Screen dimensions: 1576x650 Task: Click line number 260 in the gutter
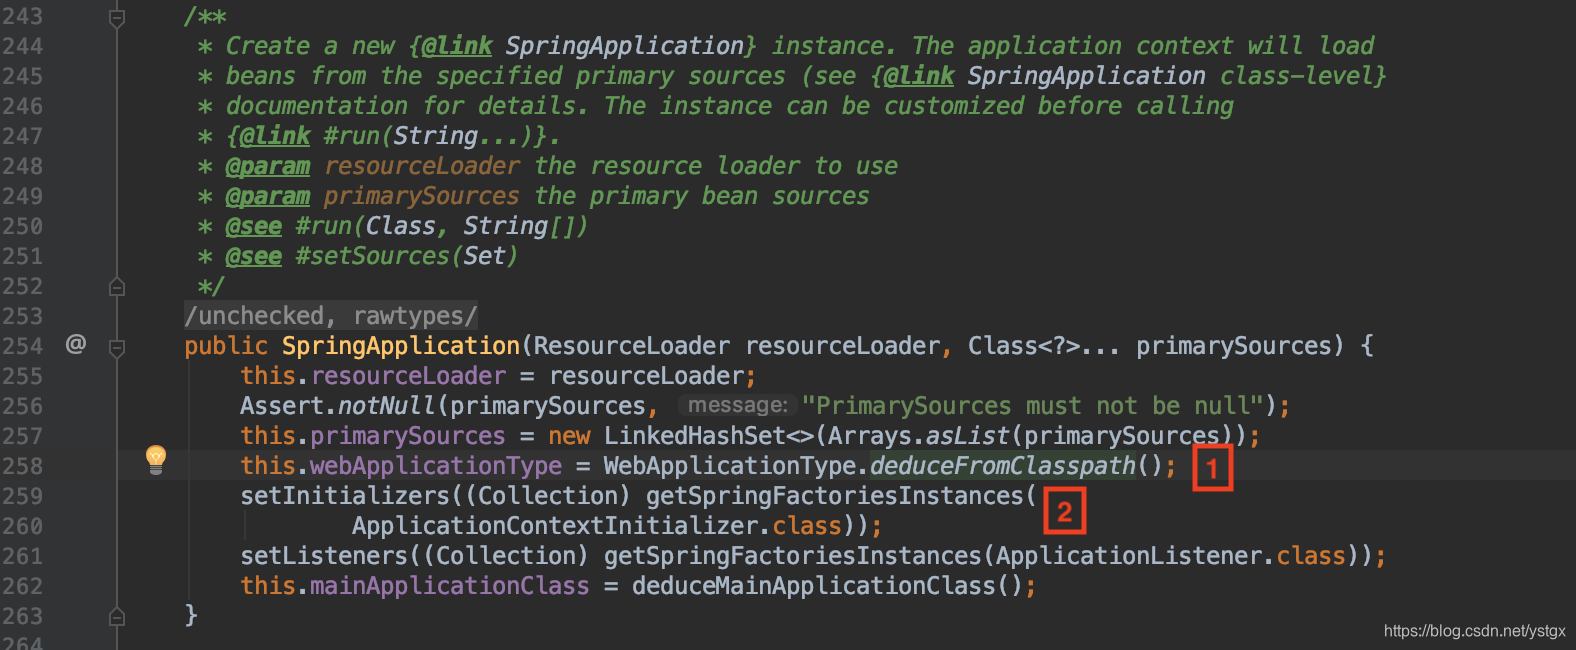coord(22,526)
